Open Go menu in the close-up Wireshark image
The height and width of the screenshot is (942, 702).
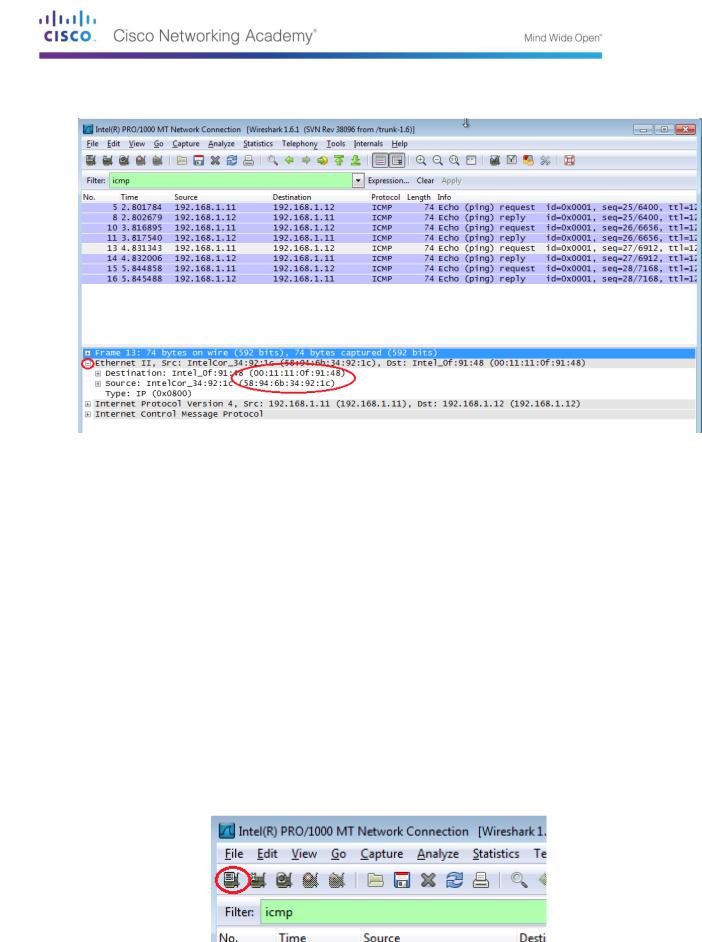coord(339,854)
